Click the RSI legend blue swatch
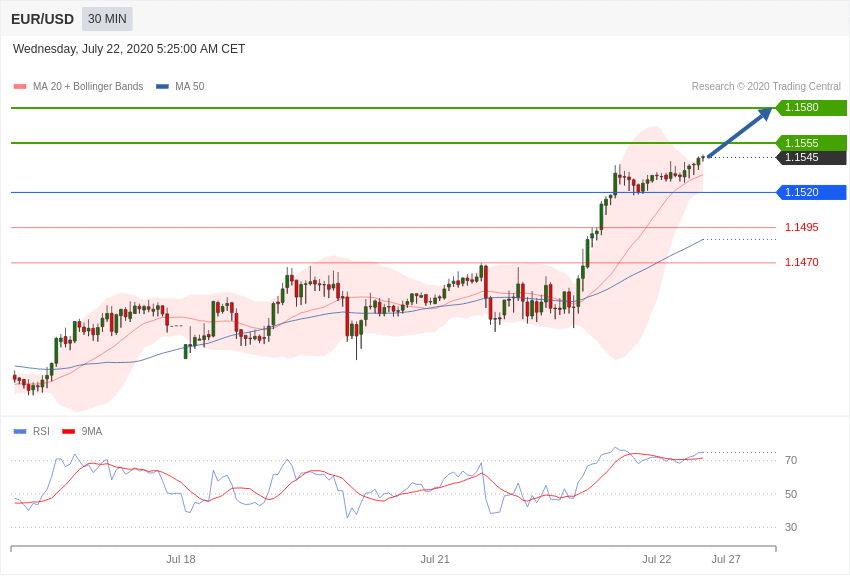 tap(20, 432)
